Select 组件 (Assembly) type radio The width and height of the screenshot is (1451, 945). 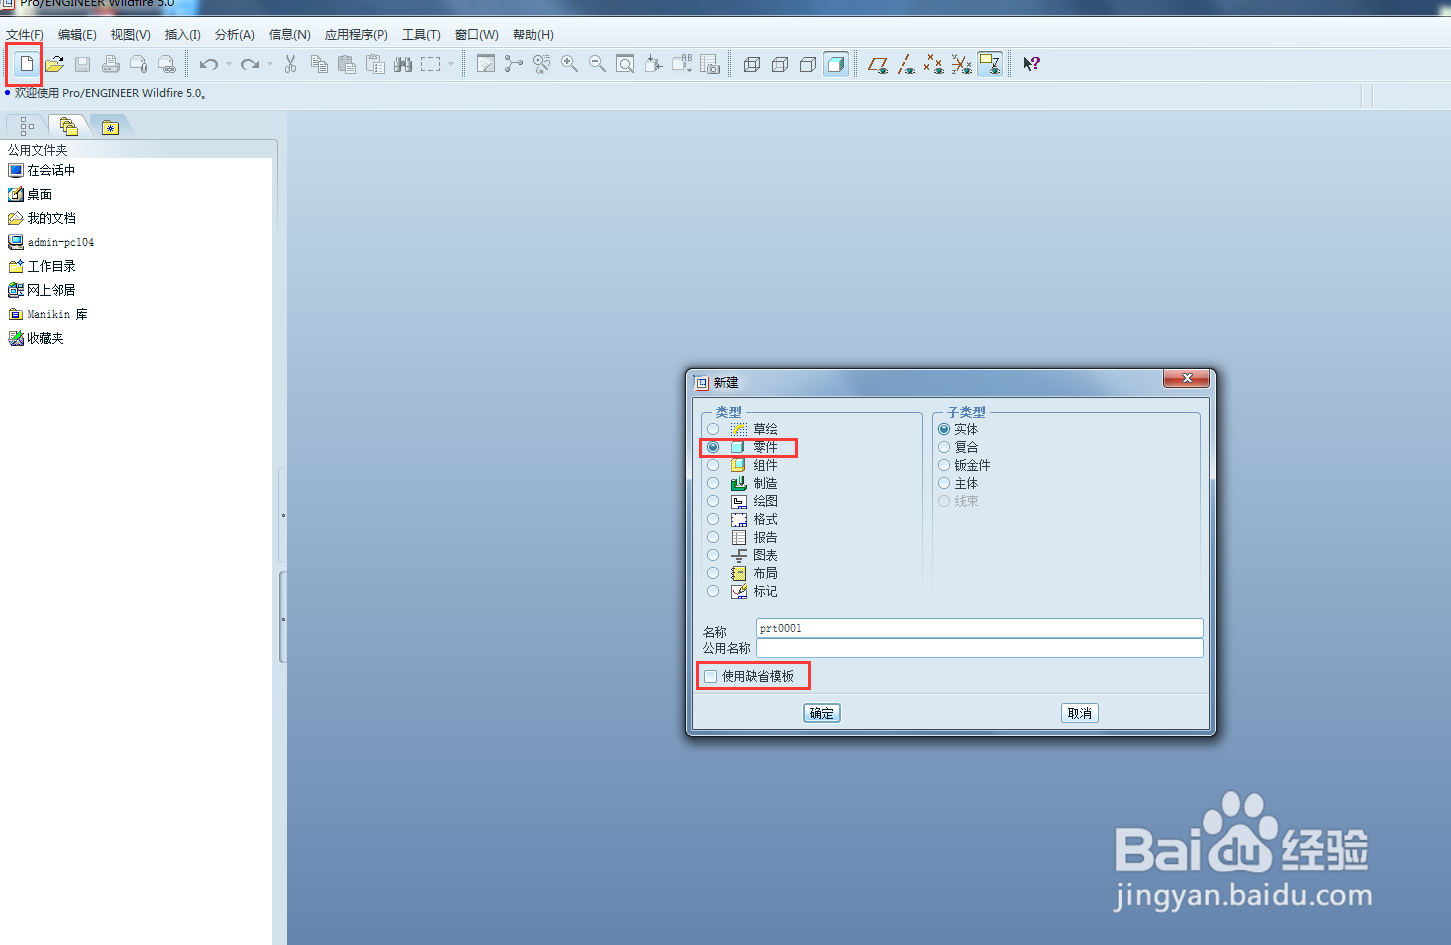tap(713, 465)
